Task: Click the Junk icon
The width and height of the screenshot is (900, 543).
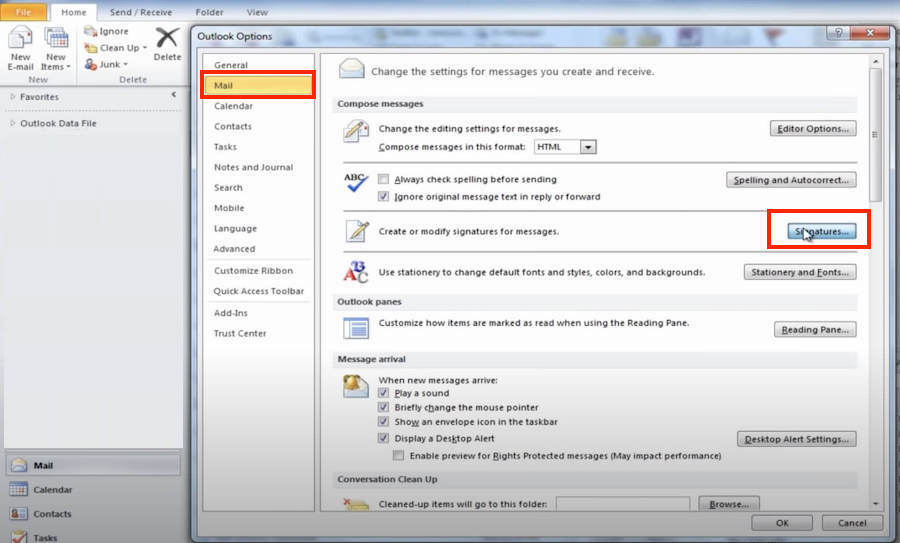Action: 90,64
